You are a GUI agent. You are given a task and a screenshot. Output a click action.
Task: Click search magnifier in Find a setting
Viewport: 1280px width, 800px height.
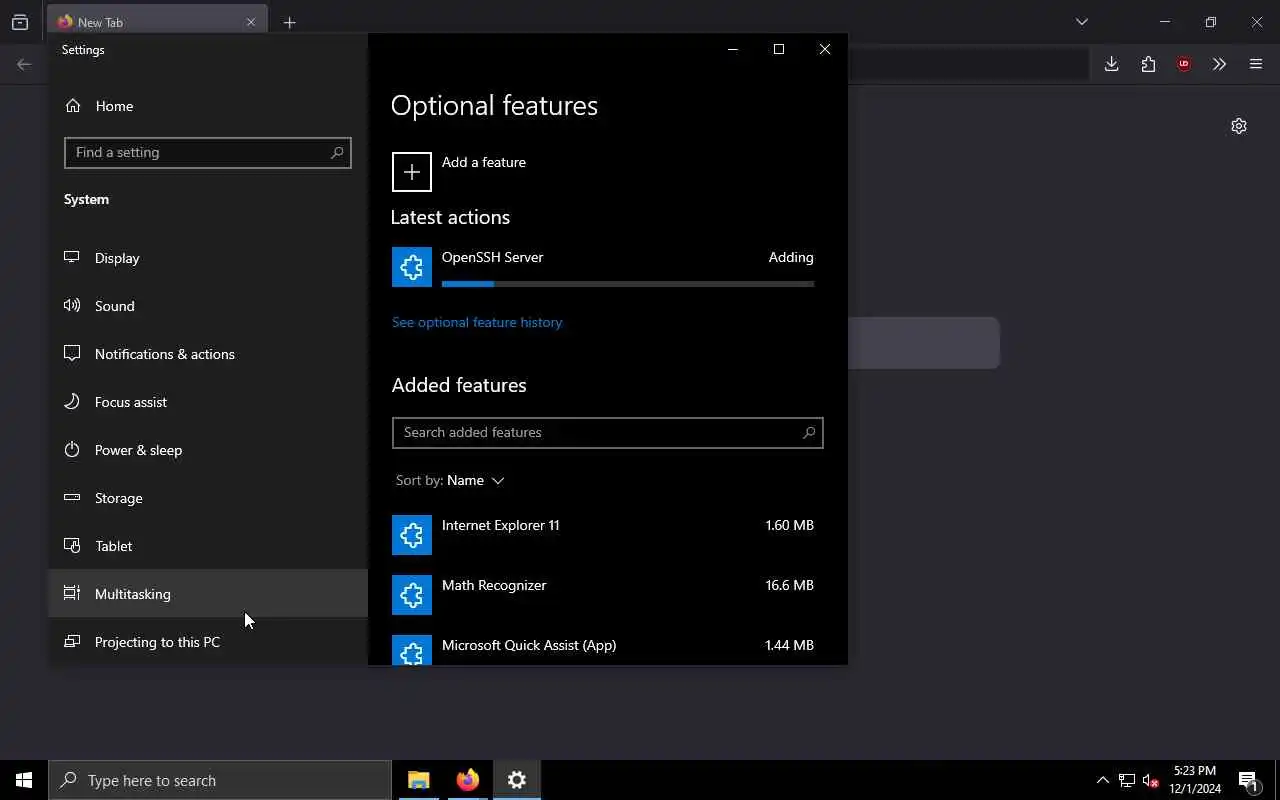(x=337, y=152)
